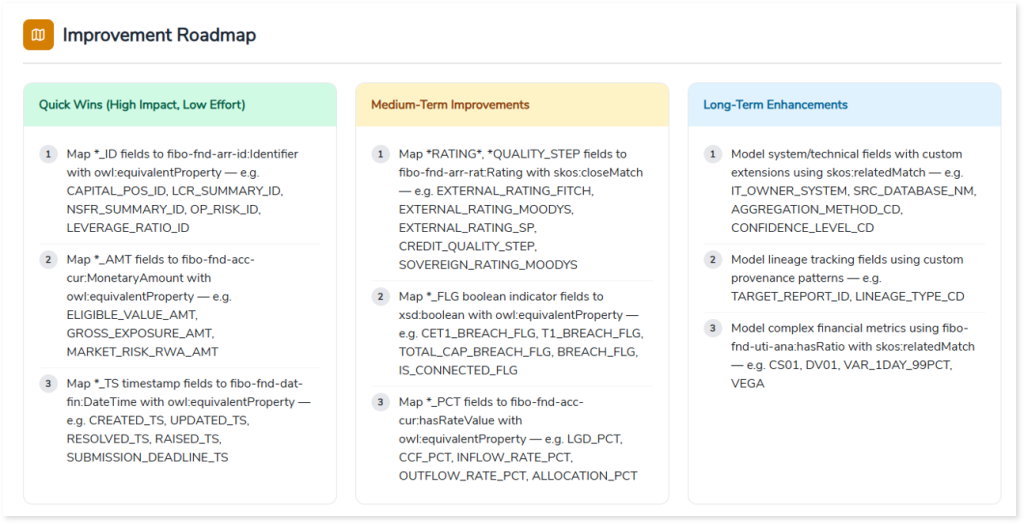Select the Medium-Term Improvements yellow header
This screenshot has width=1024, height=524.
pos(450,104)
